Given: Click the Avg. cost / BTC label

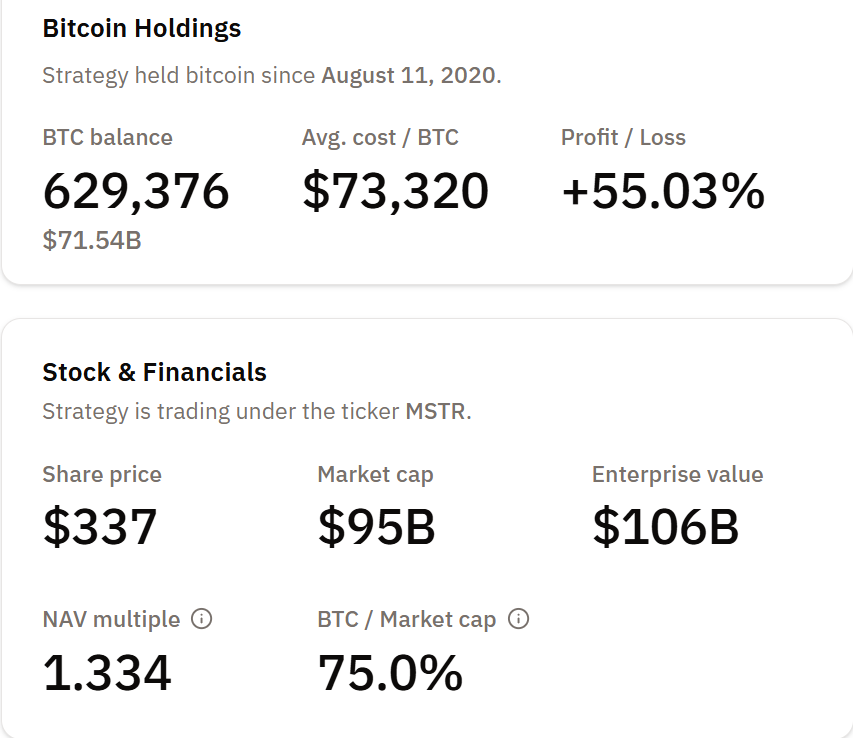Looking at the screenshot, I should click(380, 138).
